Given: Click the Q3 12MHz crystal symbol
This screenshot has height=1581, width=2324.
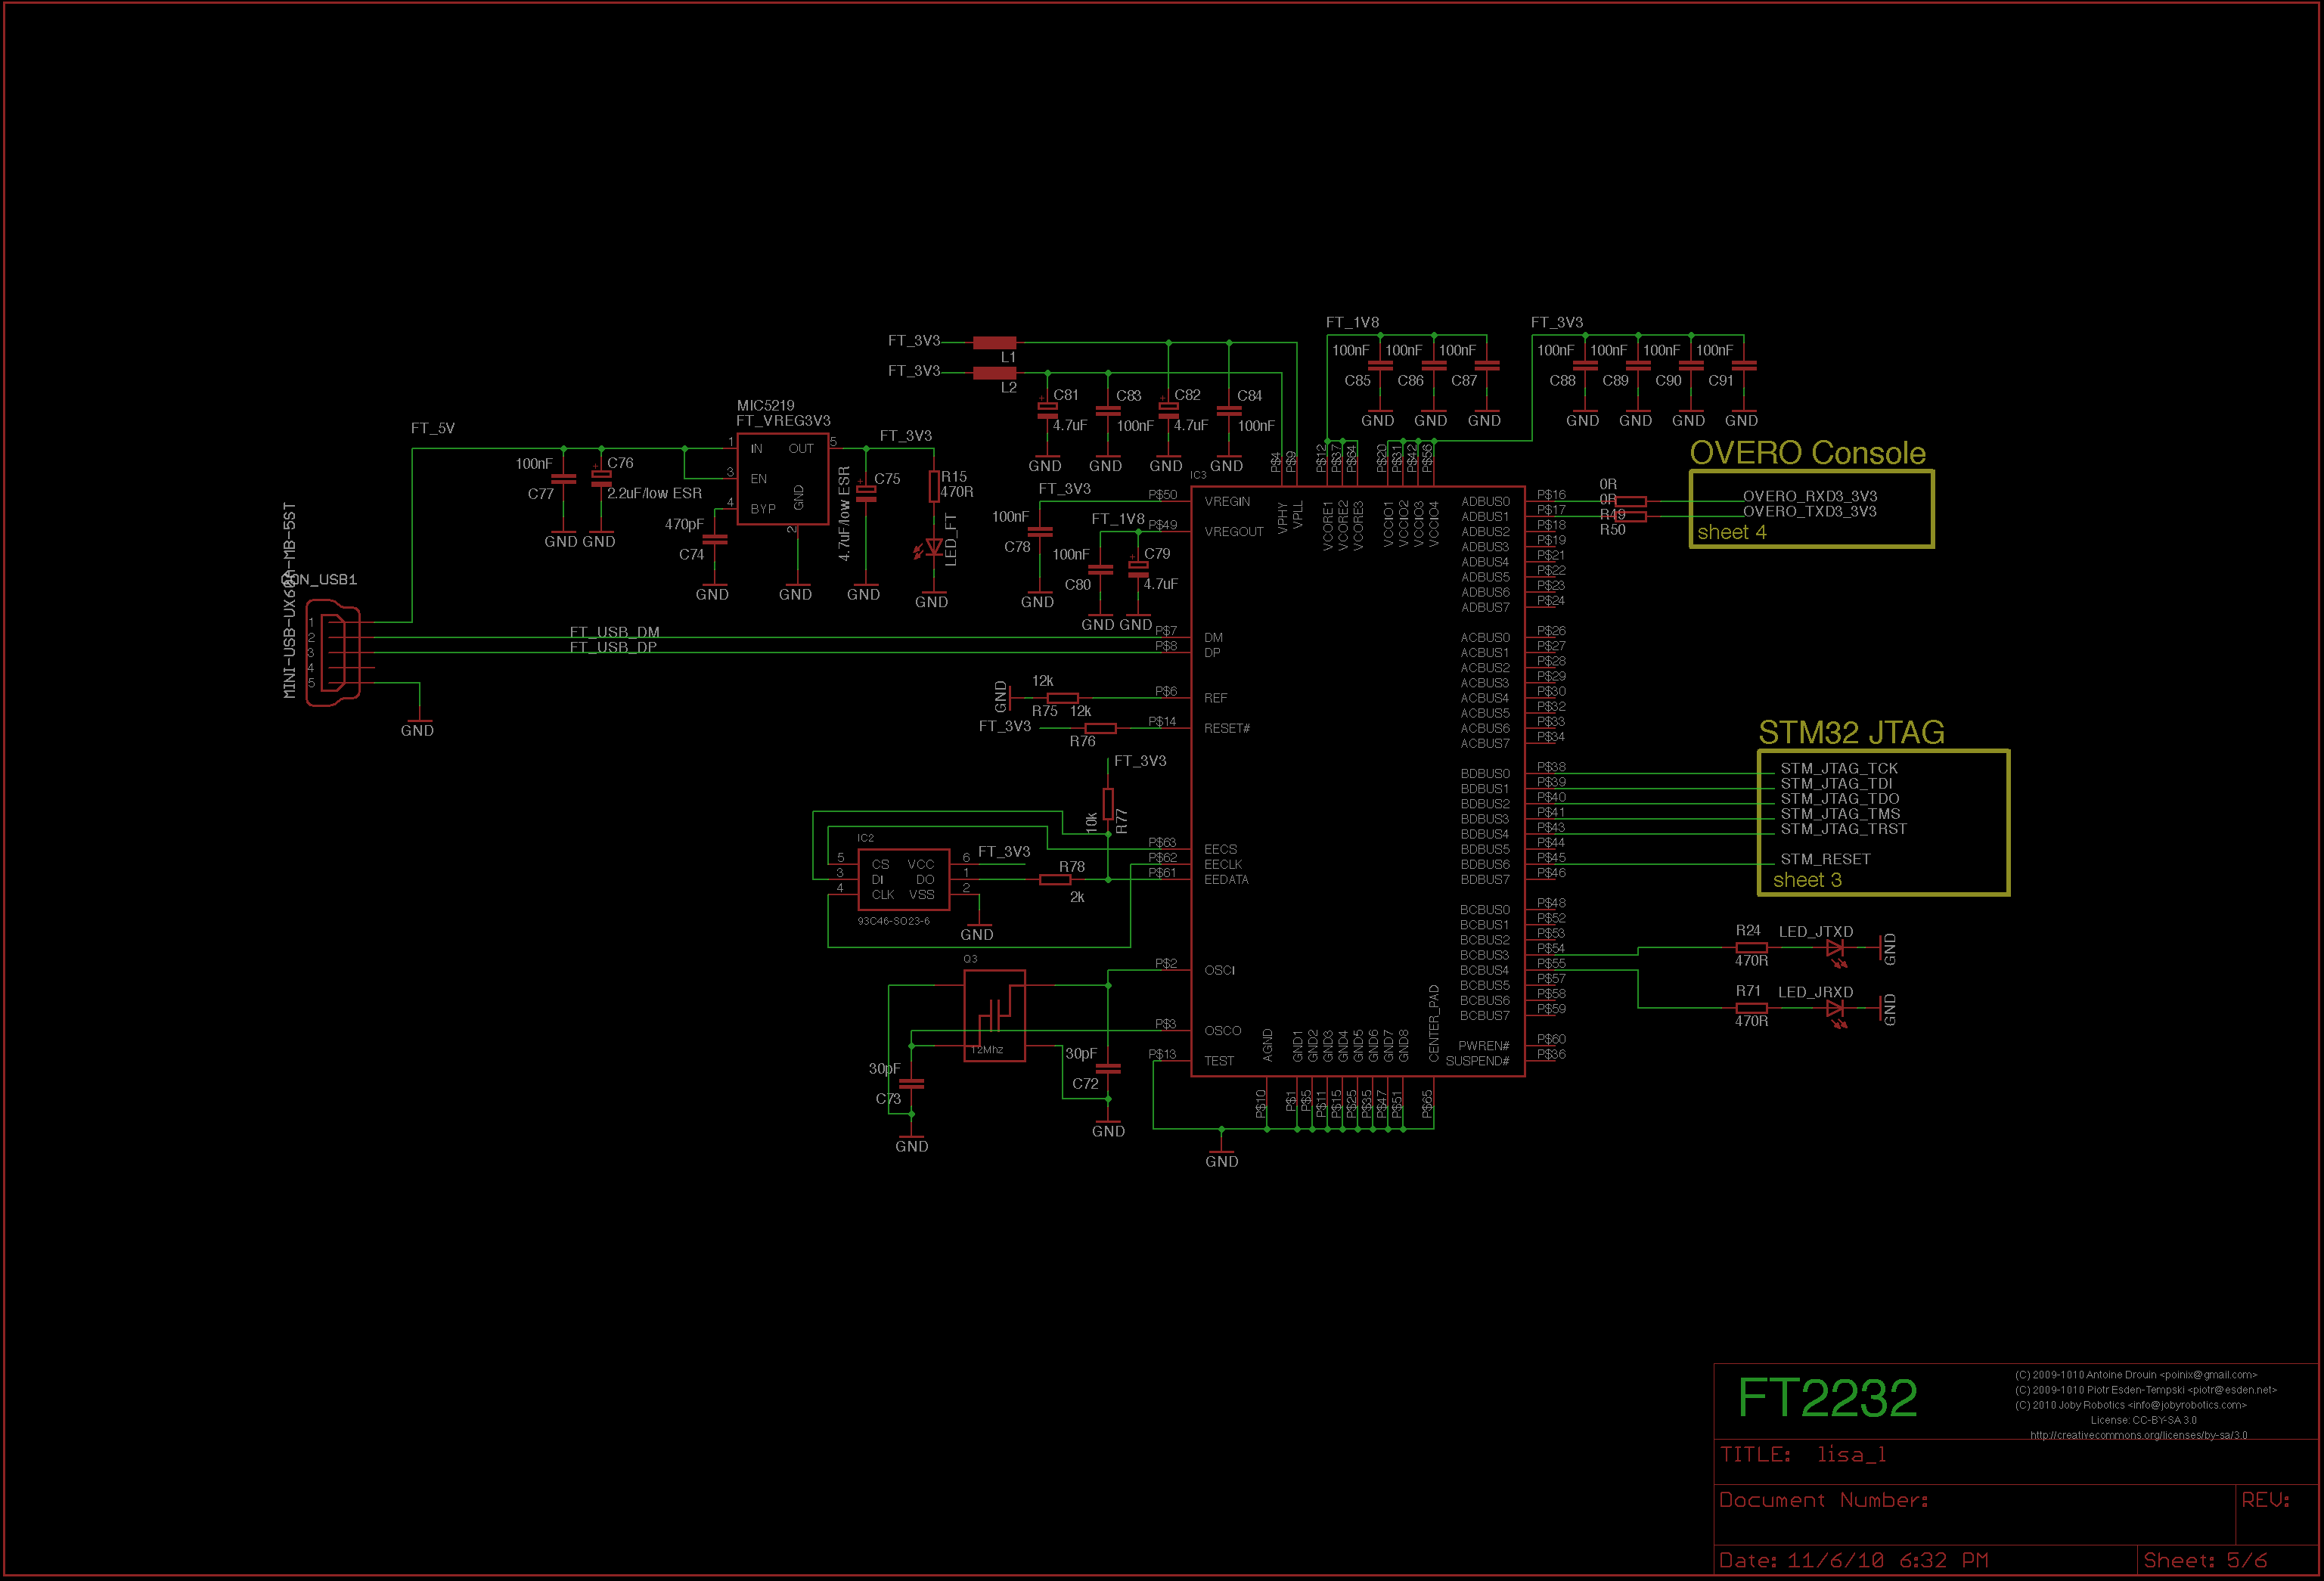Looking at the screenshot, I should point(994,1015).
